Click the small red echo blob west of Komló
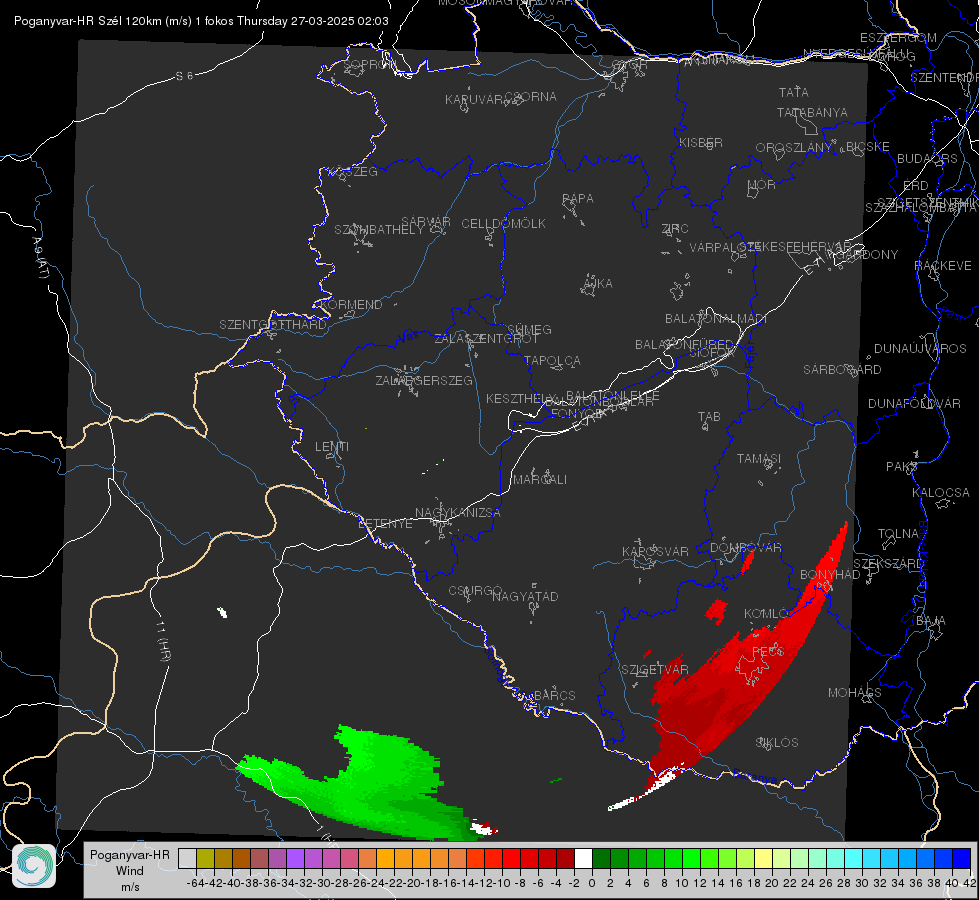Image resolution: width=979 pixels, height=900 pixels. 716,610
